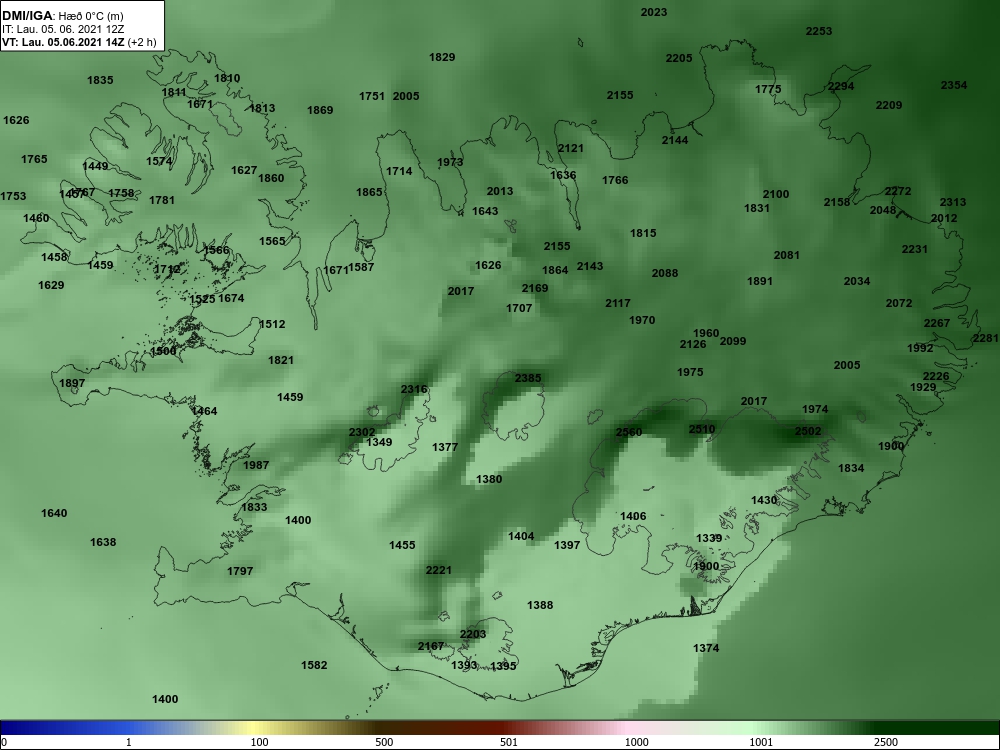The width and height of the screenshot is (1000, 750).
Task: Click map value 1775
Action: [768, 89]
